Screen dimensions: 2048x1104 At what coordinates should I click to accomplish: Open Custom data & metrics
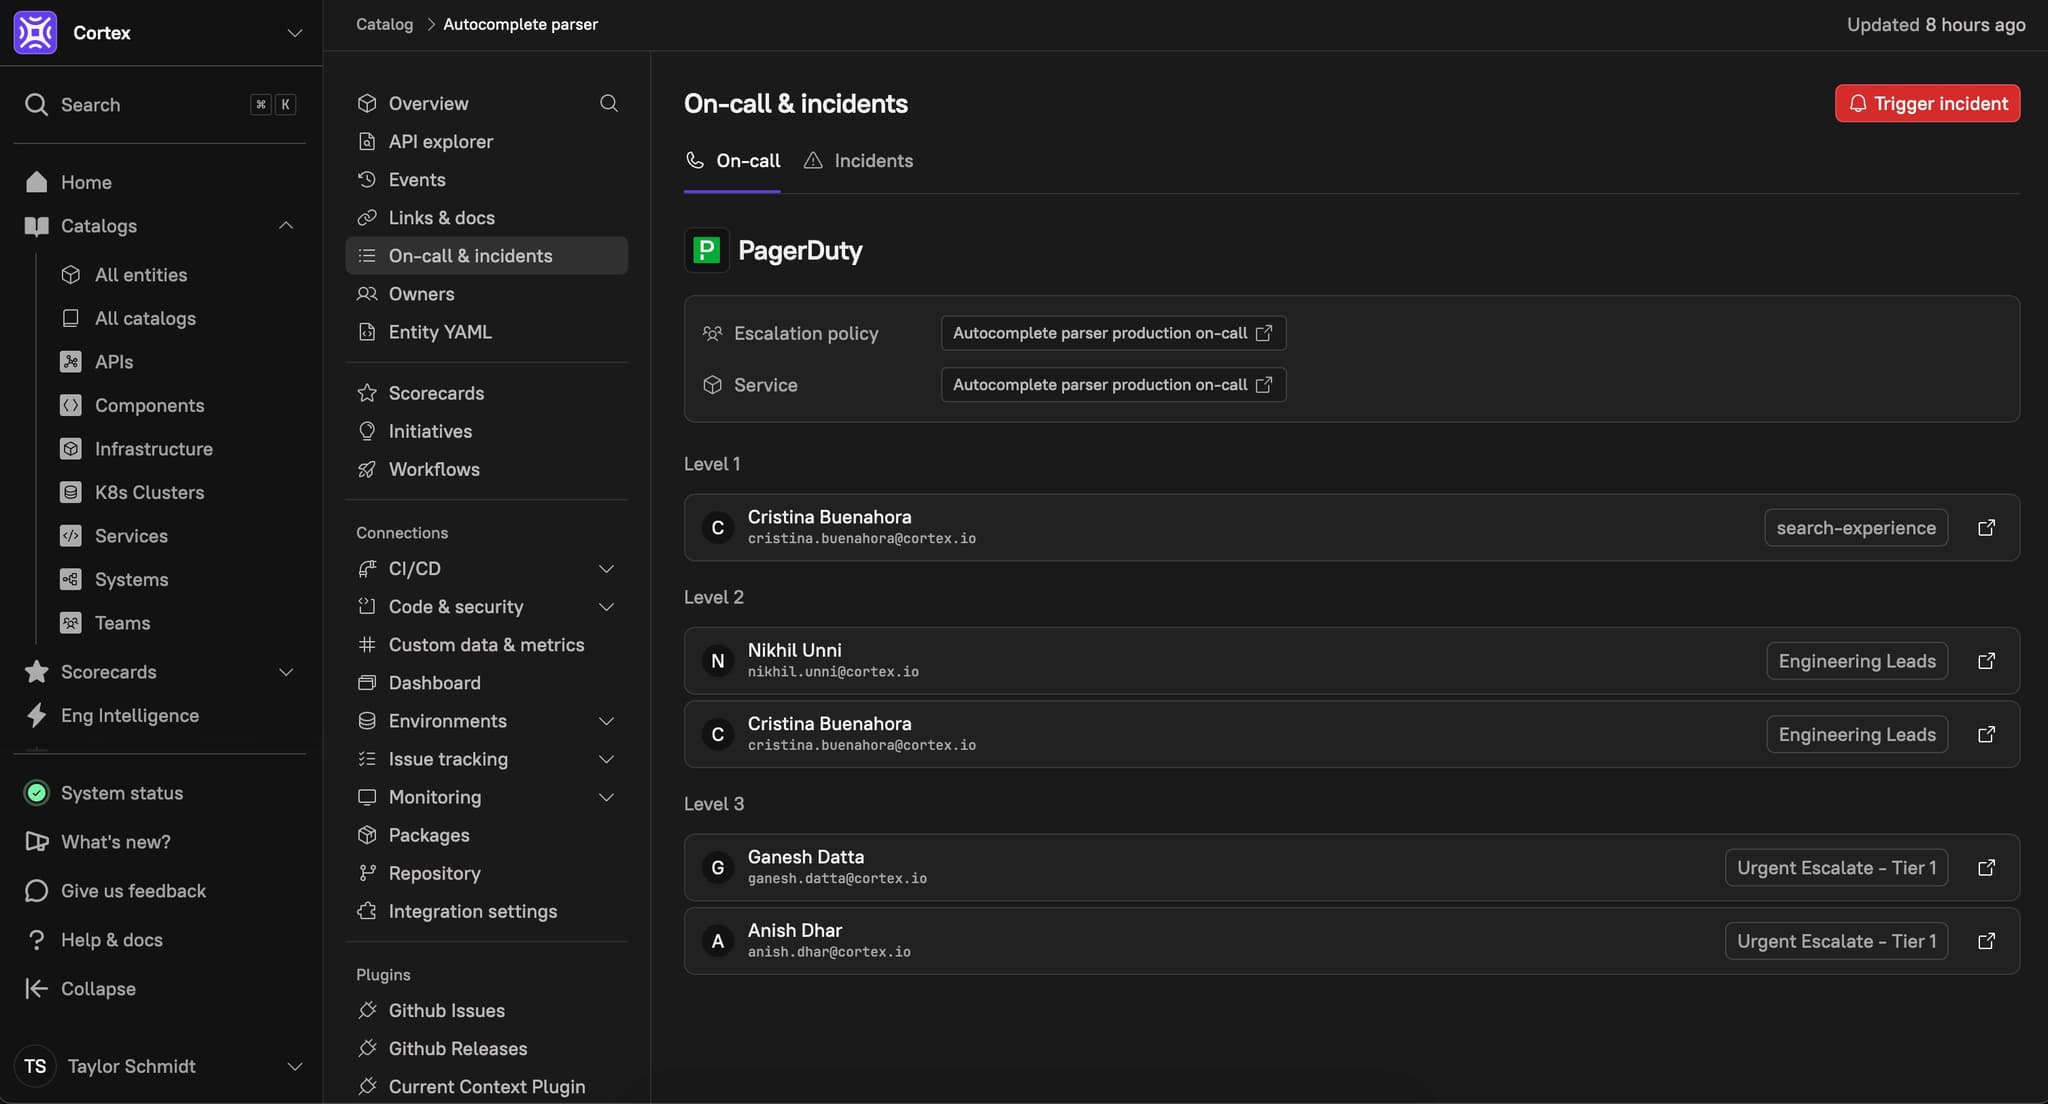pos(486,645)
